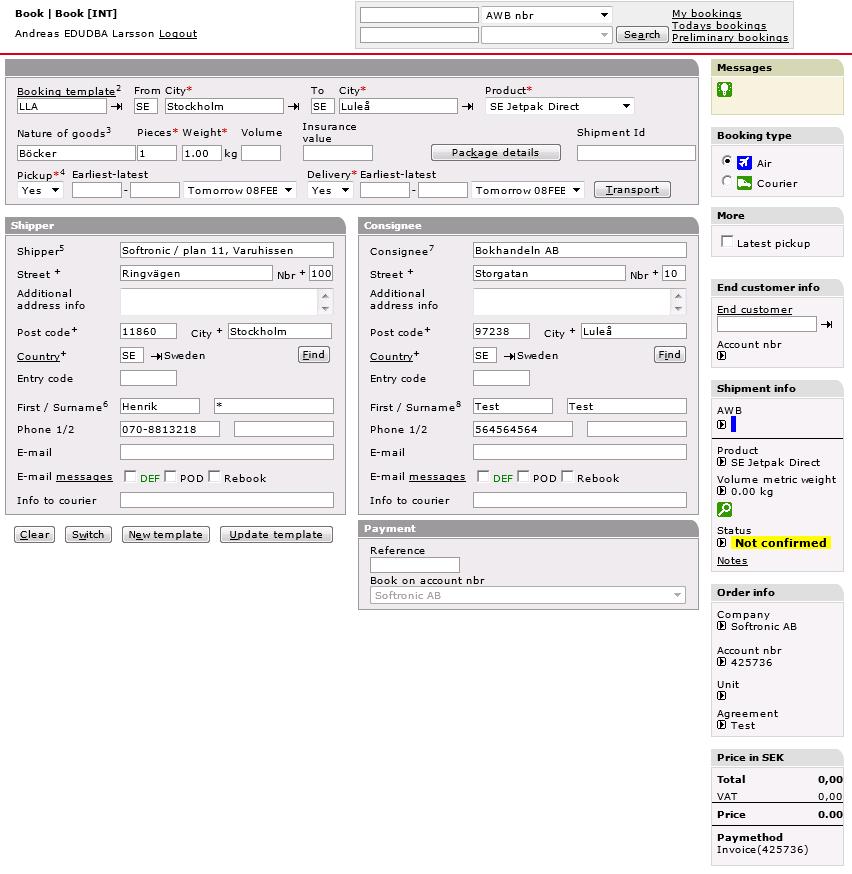
Task: Click the Logout link
Action: pyautogui.click(x=178, y=33)
